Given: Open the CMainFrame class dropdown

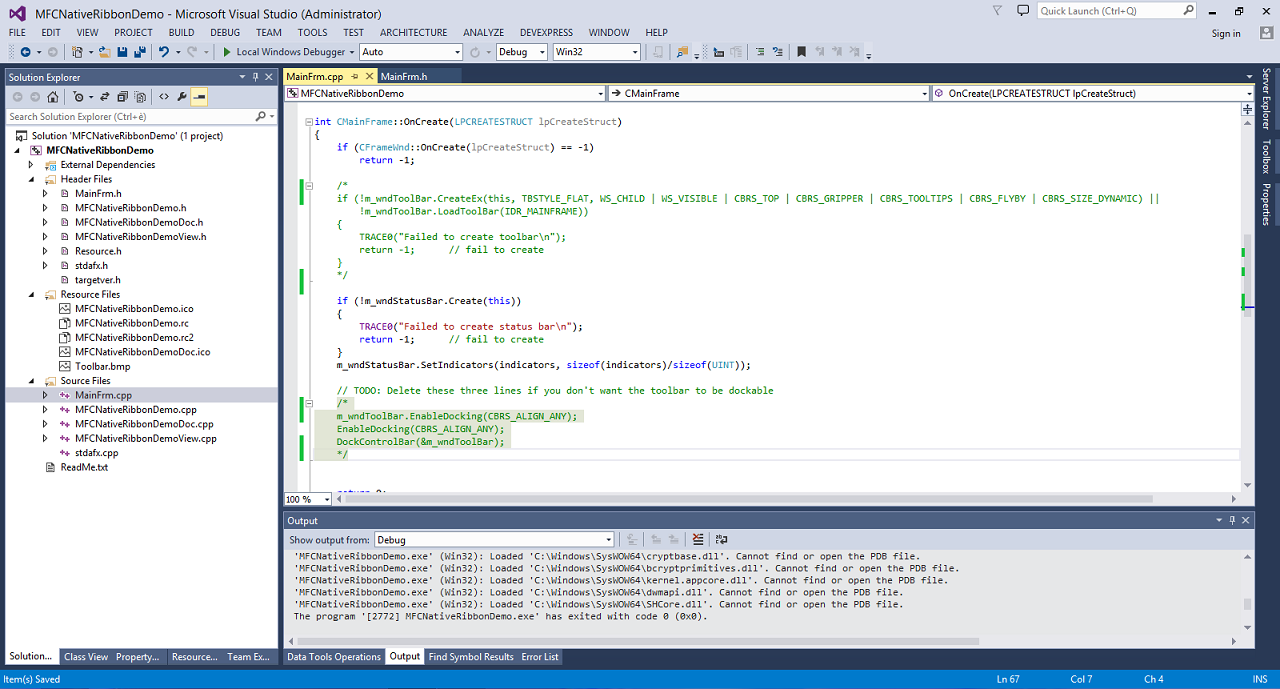Looking at the screenshot, I should 769,94.
